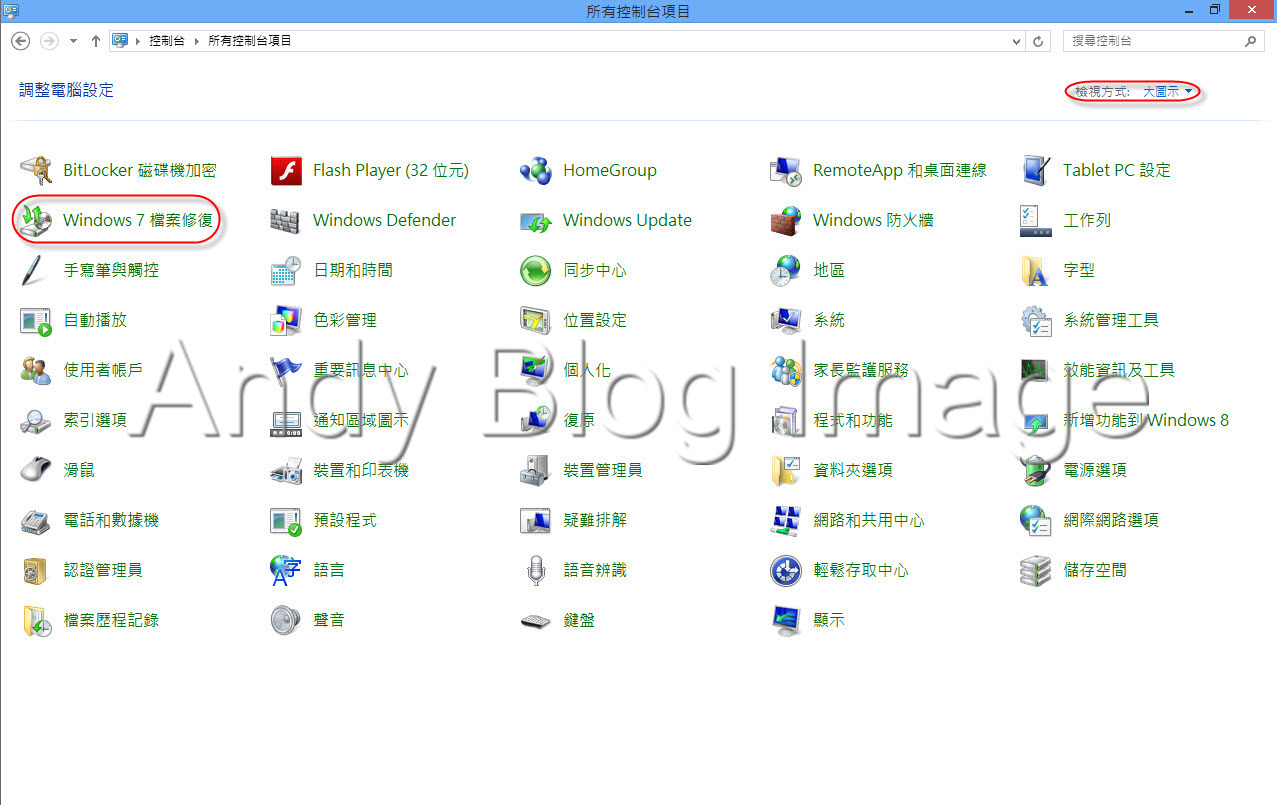Image resolution: width=1277 pixels, height=805 pixels.
Task: Open the 程式和功能 icon
Action: [x=786, y=420]
